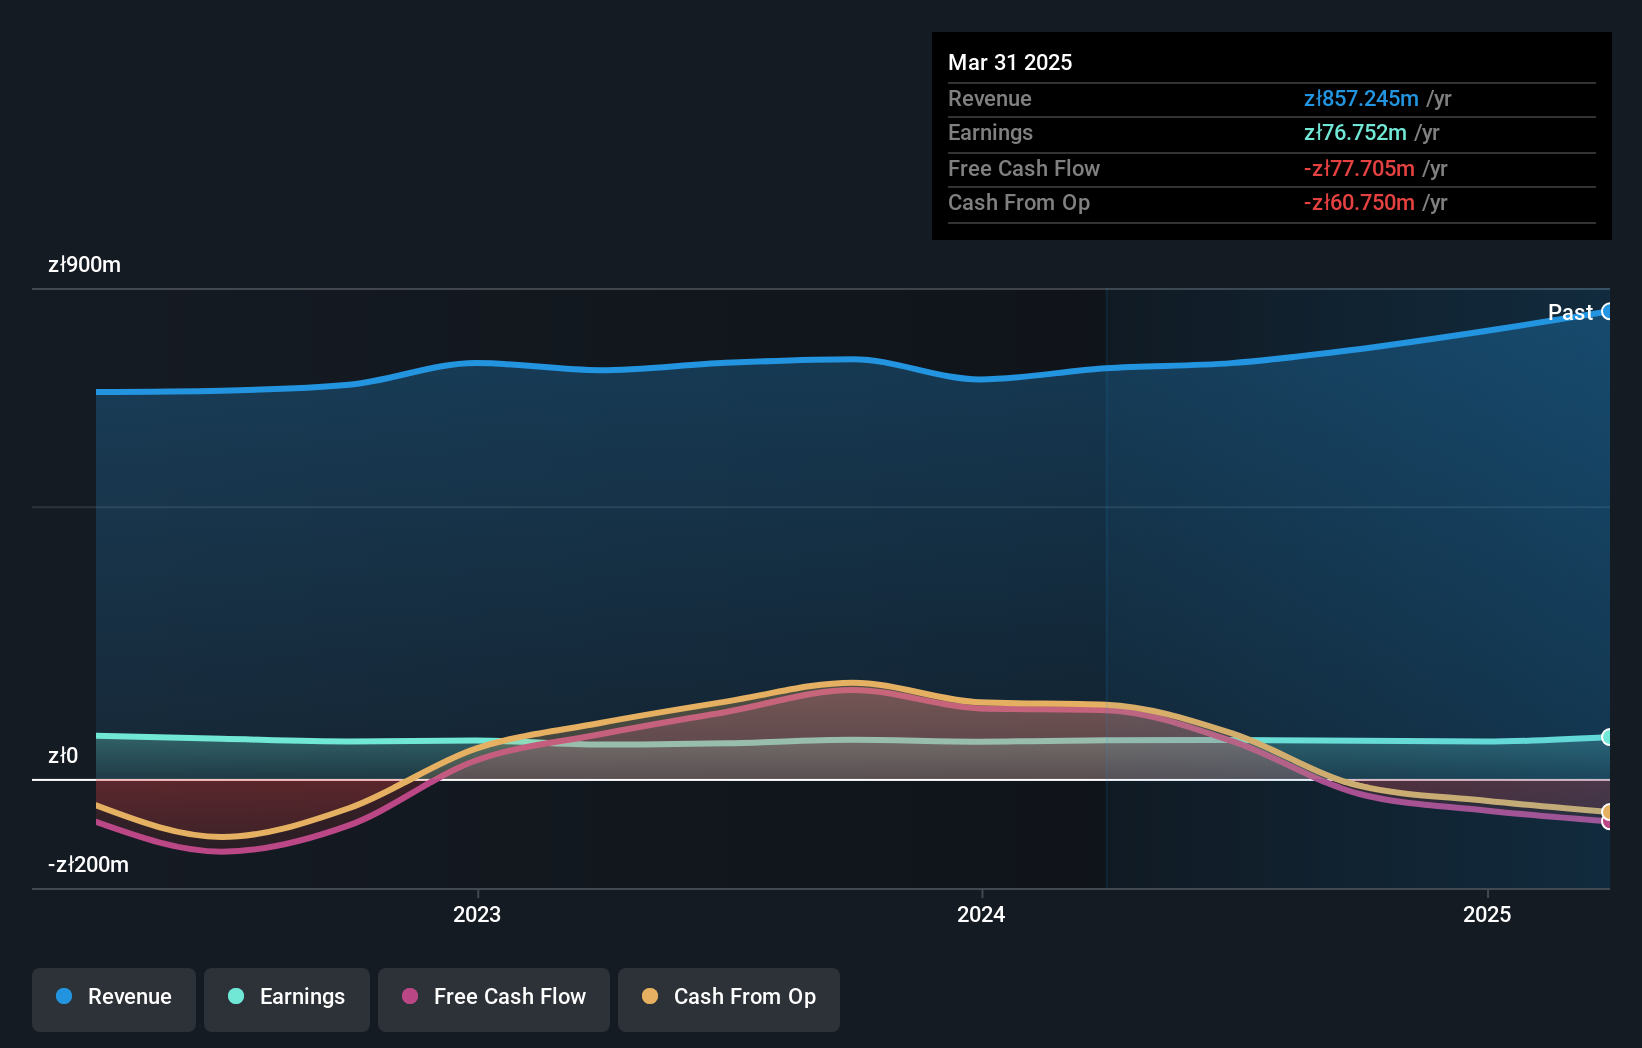
Task: Click the Free Cash Flow label in tooltip
Action: click(1024, 168)
